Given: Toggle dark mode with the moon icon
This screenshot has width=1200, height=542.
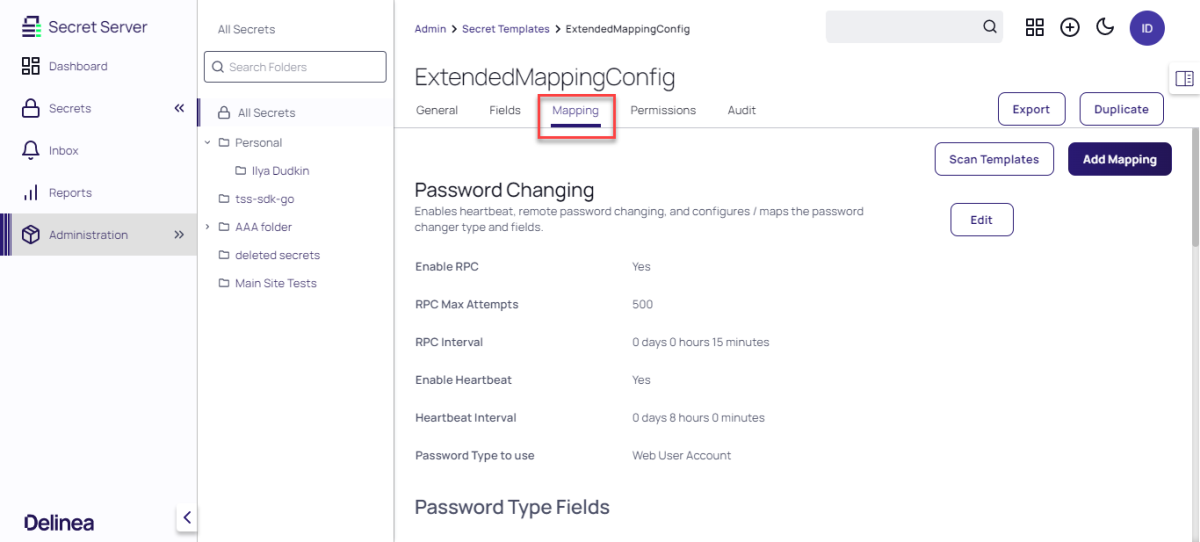Looking at the screenshot, I should coord(1105,27).
